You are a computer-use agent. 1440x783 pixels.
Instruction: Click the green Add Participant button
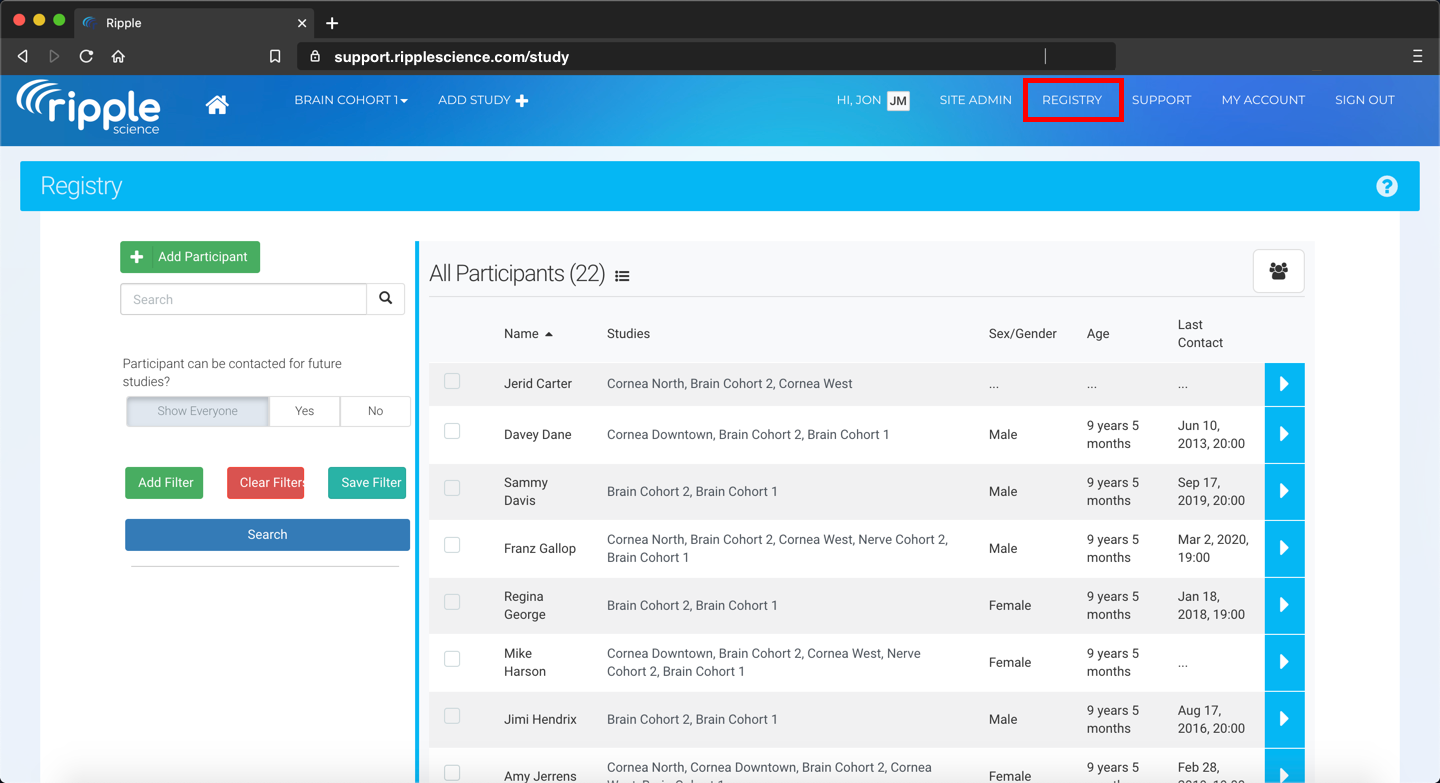pos(190,257)
